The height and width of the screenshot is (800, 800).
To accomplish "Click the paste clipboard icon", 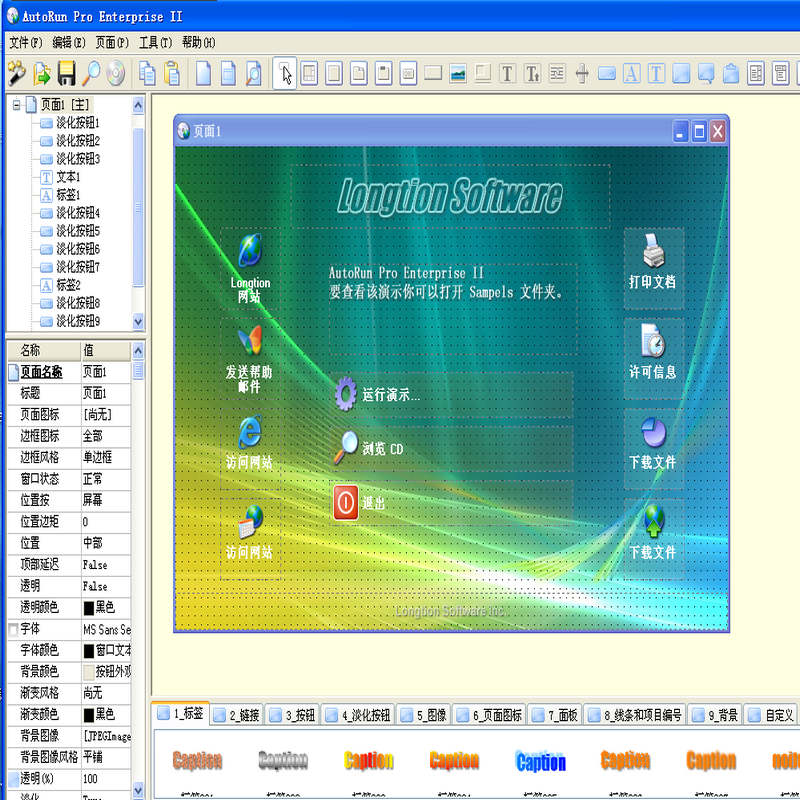I will pyautogui.click(x=172, y=73).
